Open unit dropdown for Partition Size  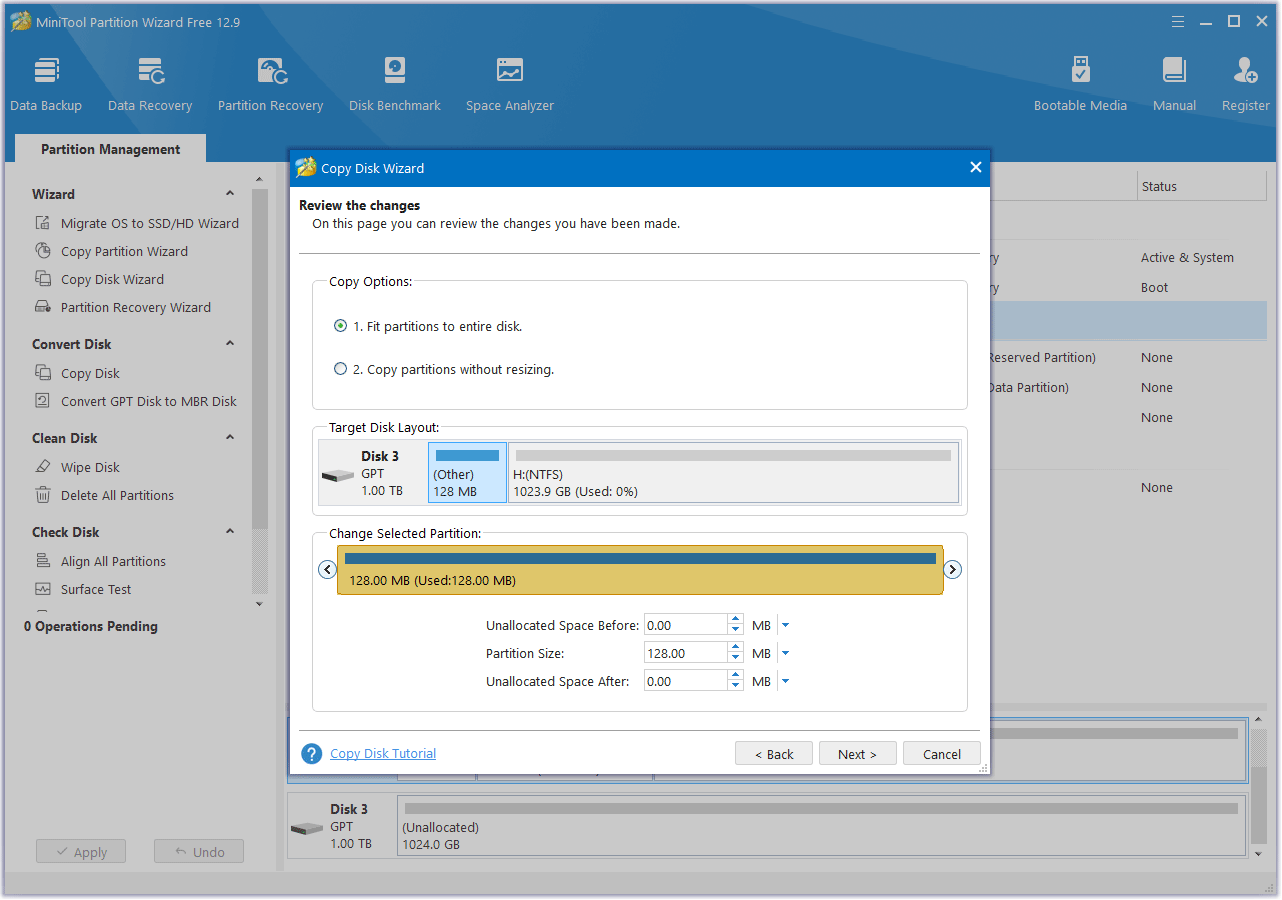785,653
